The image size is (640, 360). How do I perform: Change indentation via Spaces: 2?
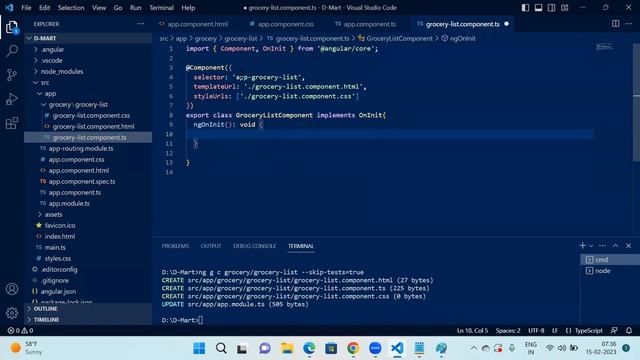pyautogui.click(x=508, y=331)
